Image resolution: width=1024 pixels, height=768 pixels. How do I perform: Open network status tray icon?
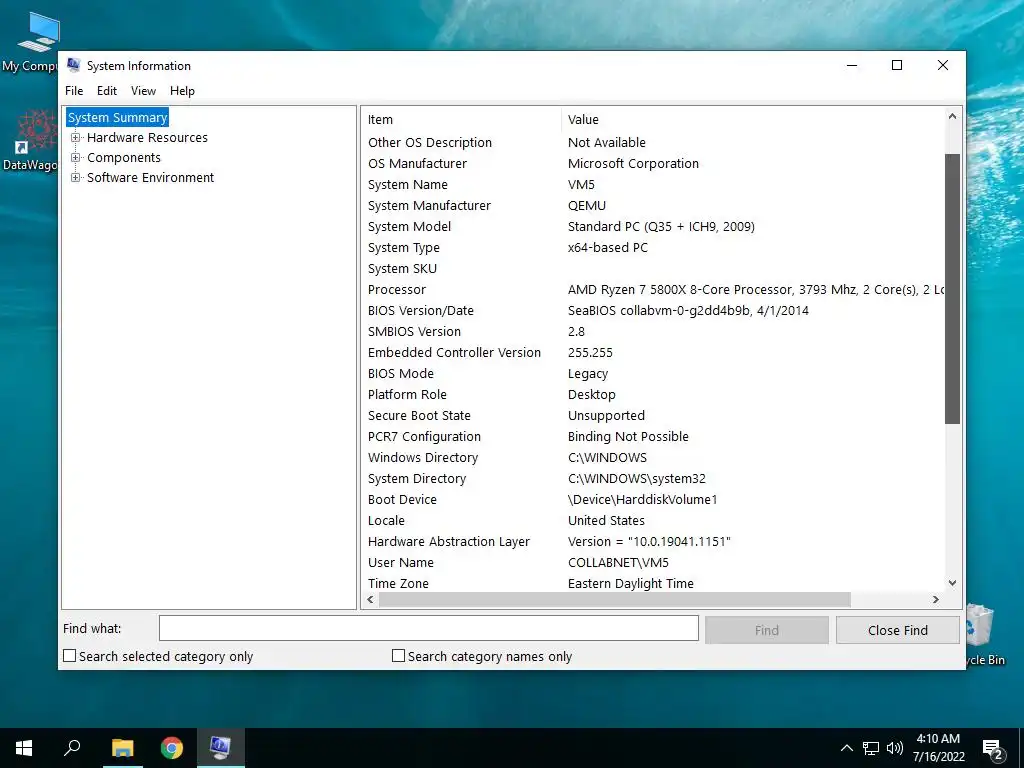click(x=871, y=748)
